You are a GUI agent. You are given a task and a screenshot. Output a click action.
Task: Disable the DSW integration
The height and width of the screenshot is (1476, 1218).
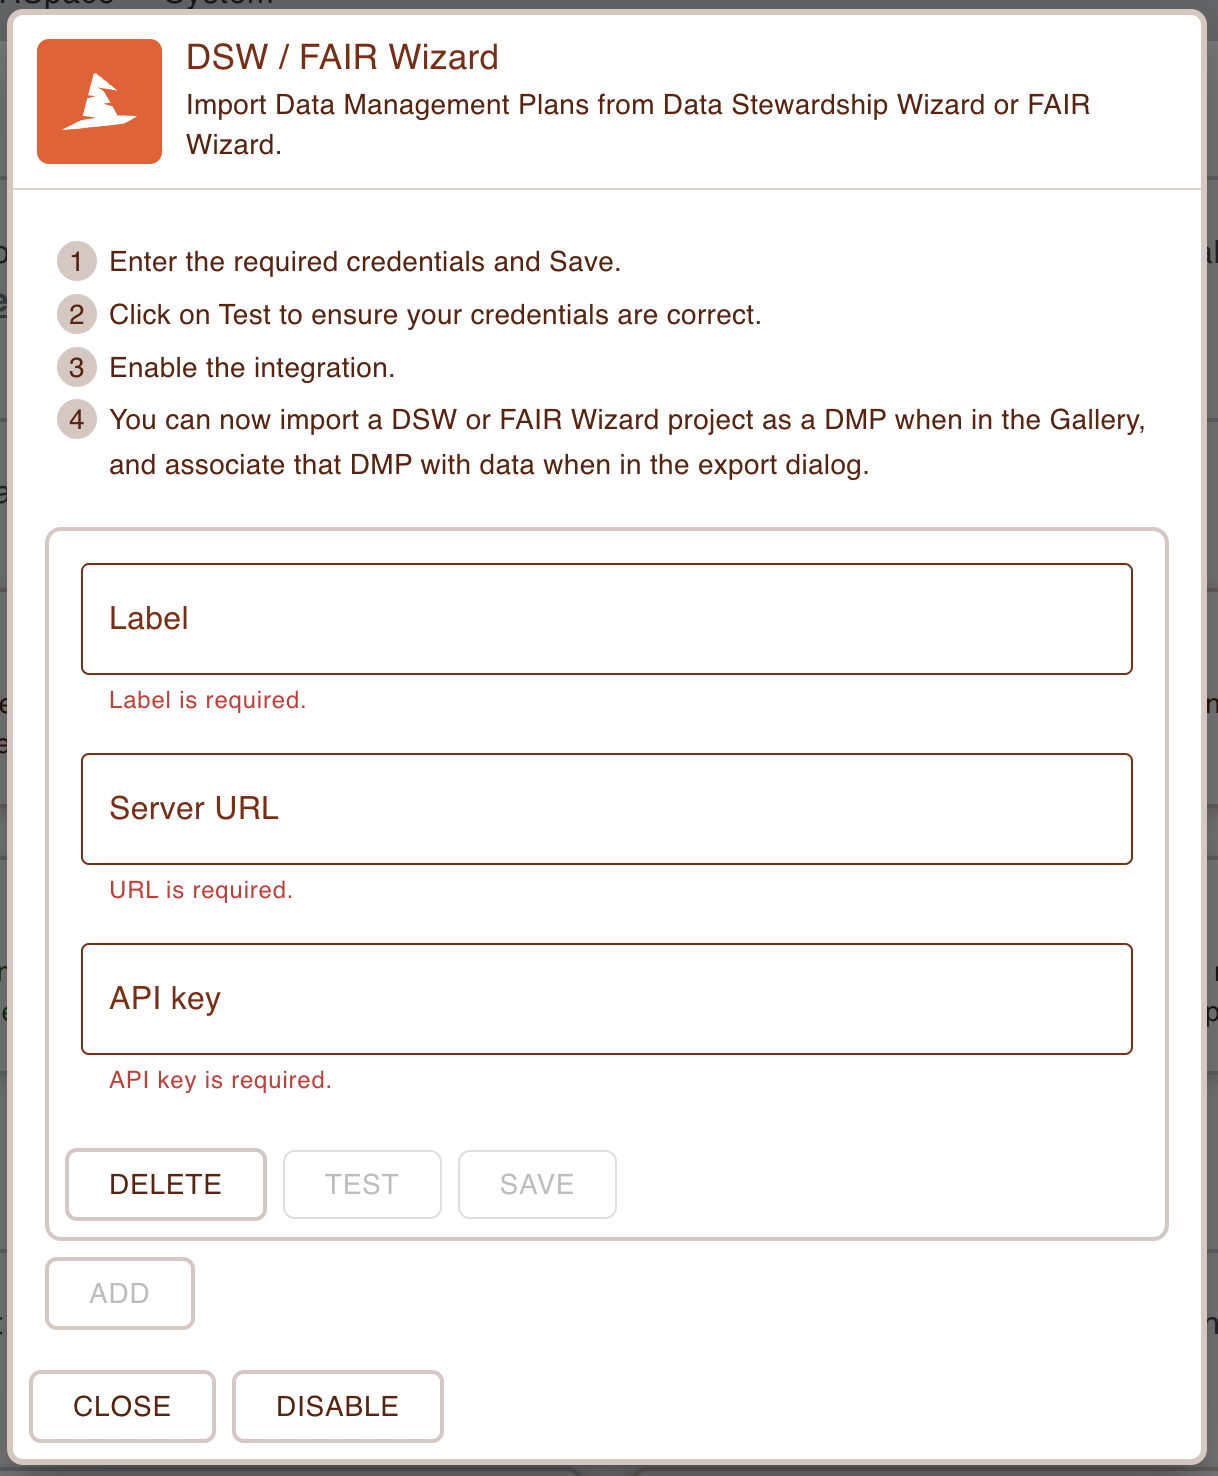(337, 1406)
